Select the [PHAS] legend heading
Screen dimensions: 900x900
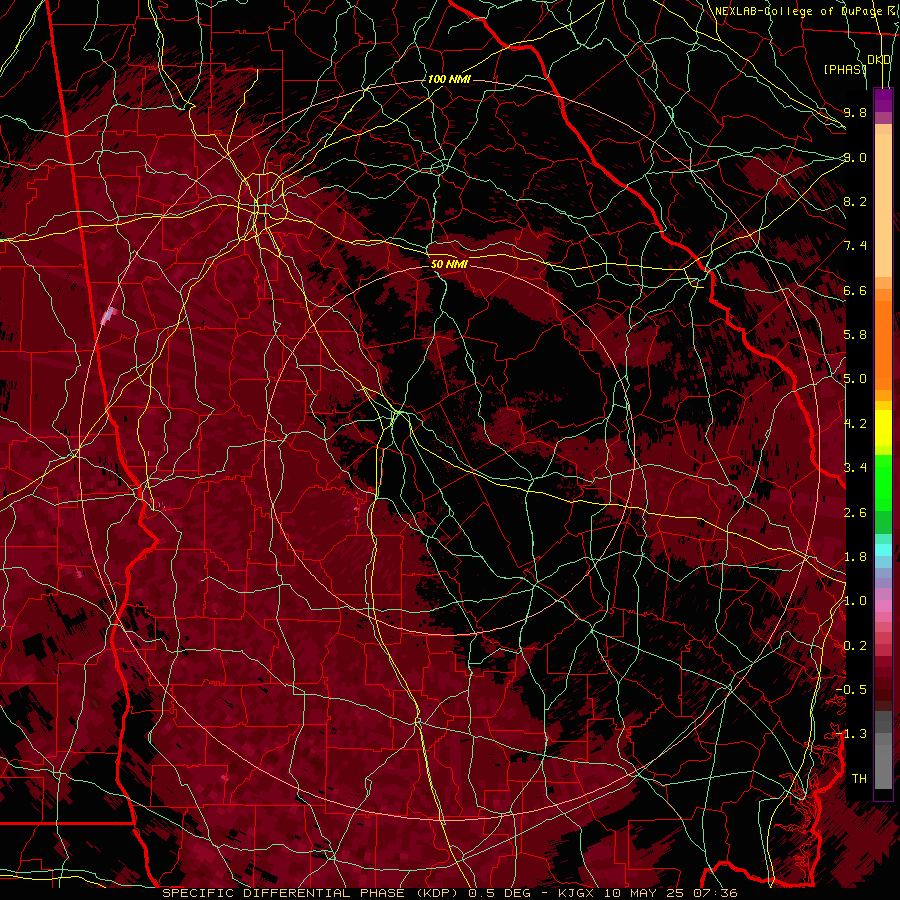coord(845,69)
